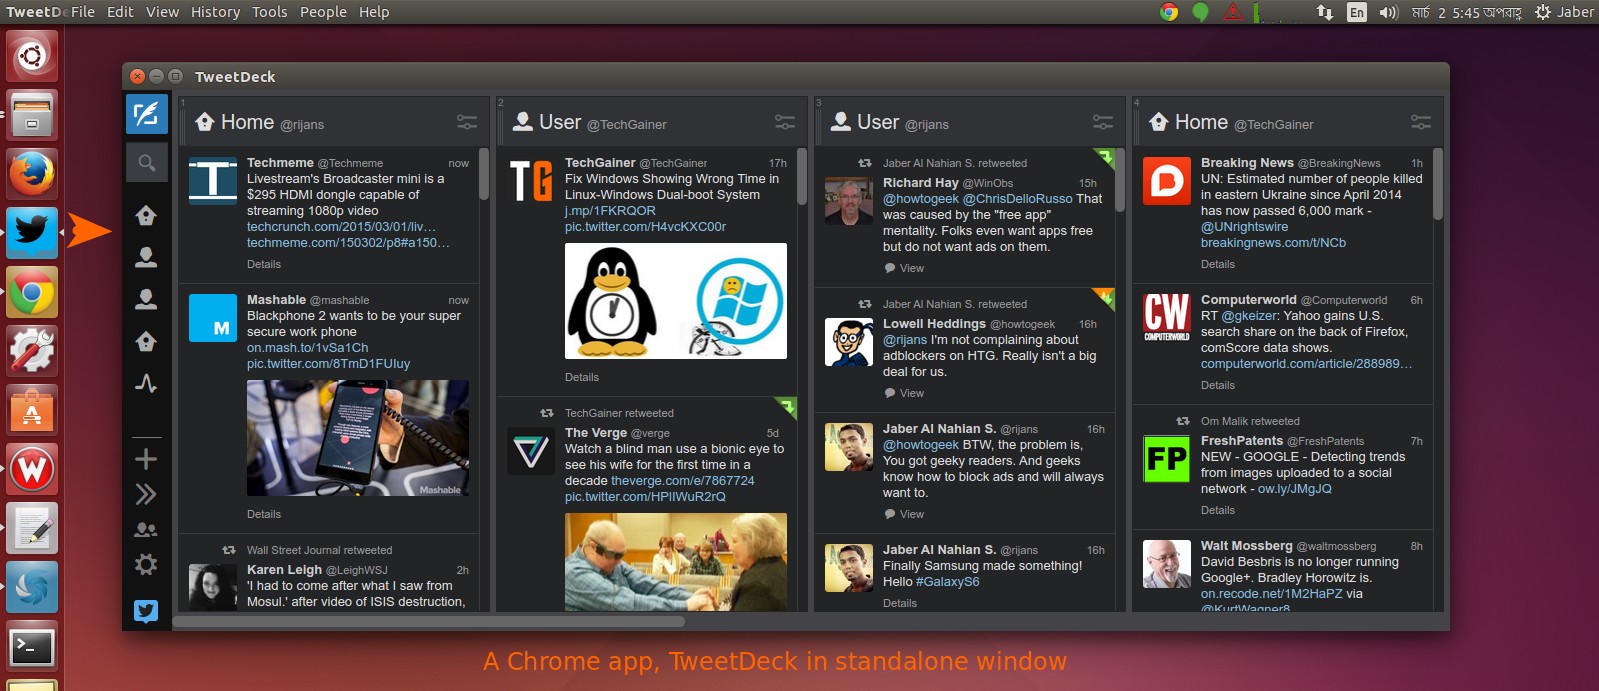
Task: Open the penguin and Windows clock image
Action: point(676,301)
